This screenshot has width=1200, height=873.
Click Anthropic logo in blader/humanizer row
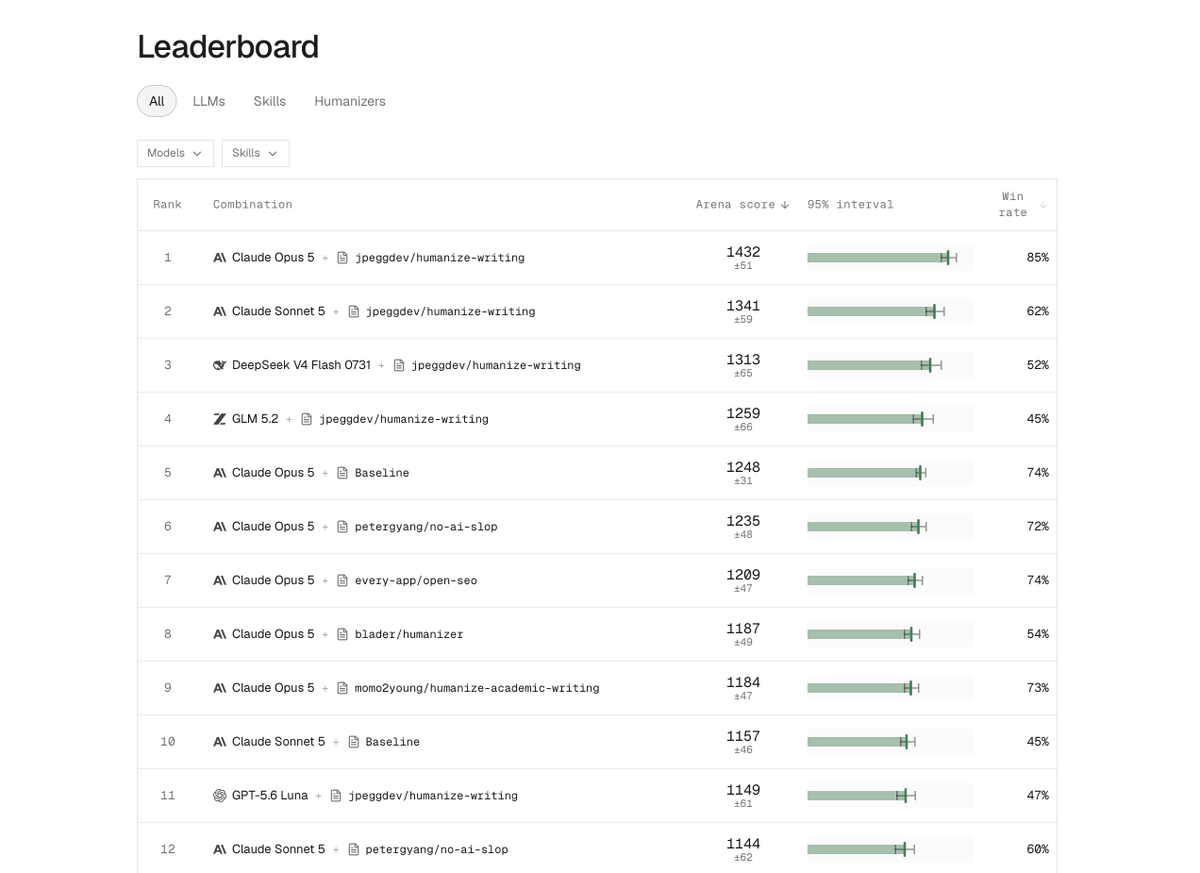coord(220,634)
